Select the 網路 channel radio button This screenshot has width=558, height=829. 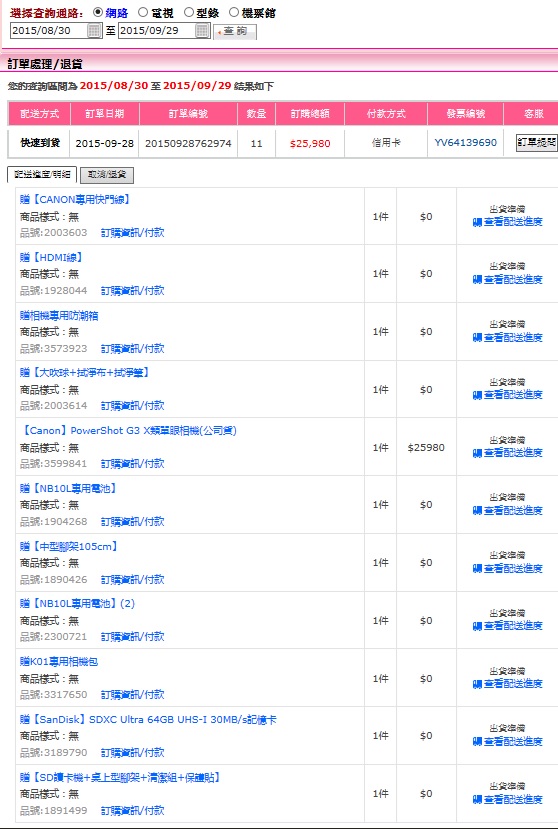point(97,12)
